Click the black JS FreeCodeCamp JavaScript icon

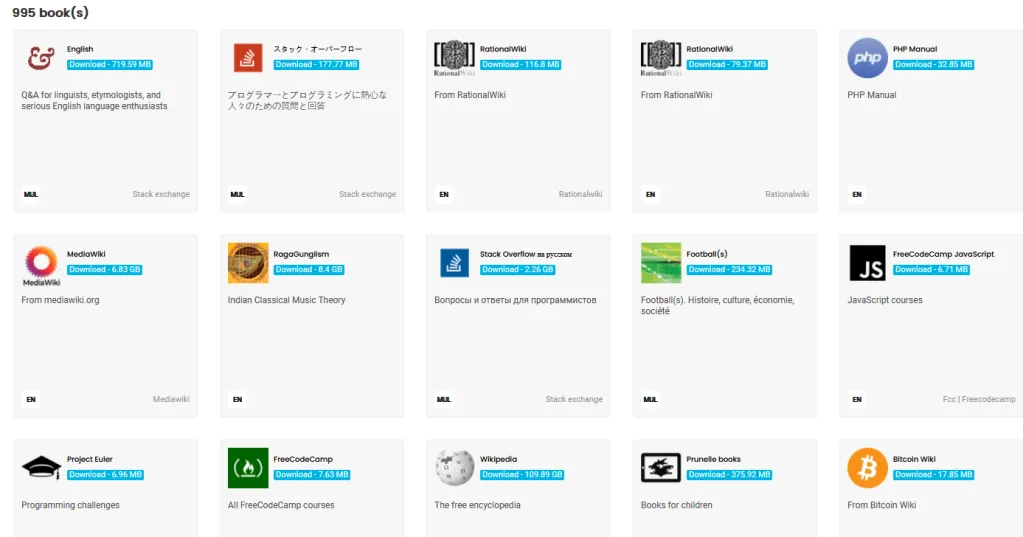[867, 263]
